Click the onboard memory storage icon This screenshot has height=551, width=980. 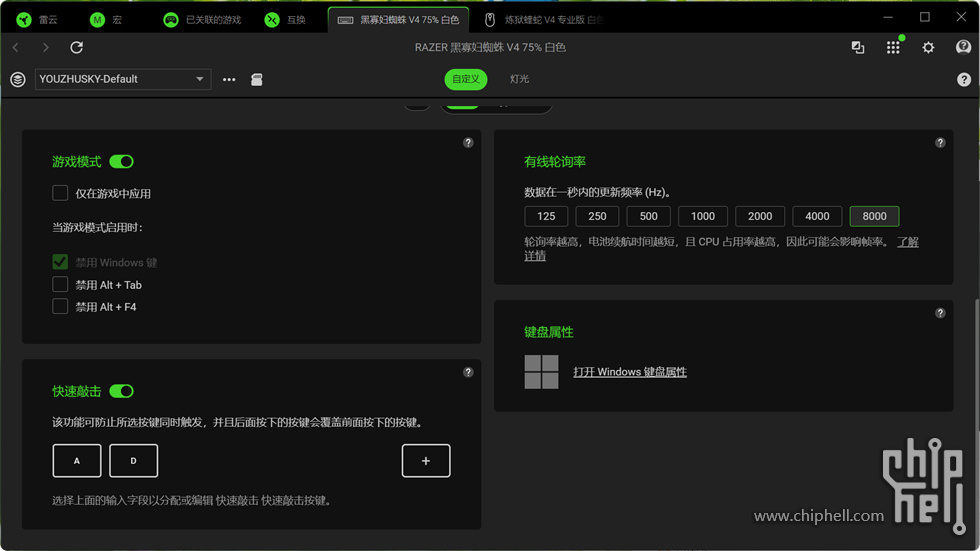click(257, 79)
